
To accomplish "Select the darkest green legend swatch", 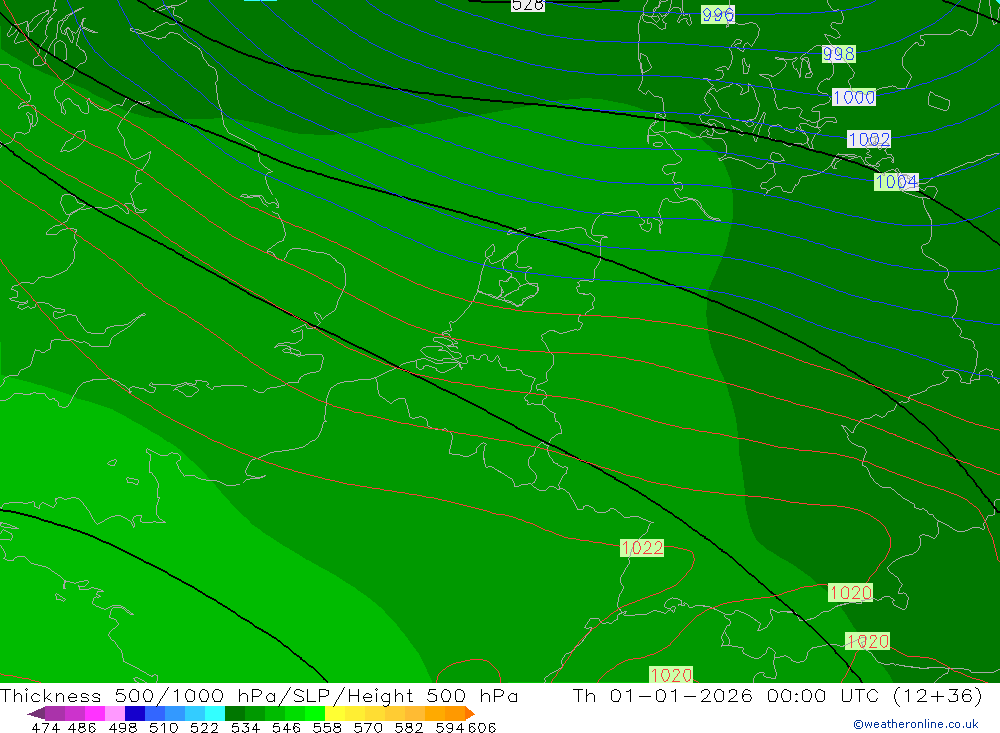I will click(235, 713).
